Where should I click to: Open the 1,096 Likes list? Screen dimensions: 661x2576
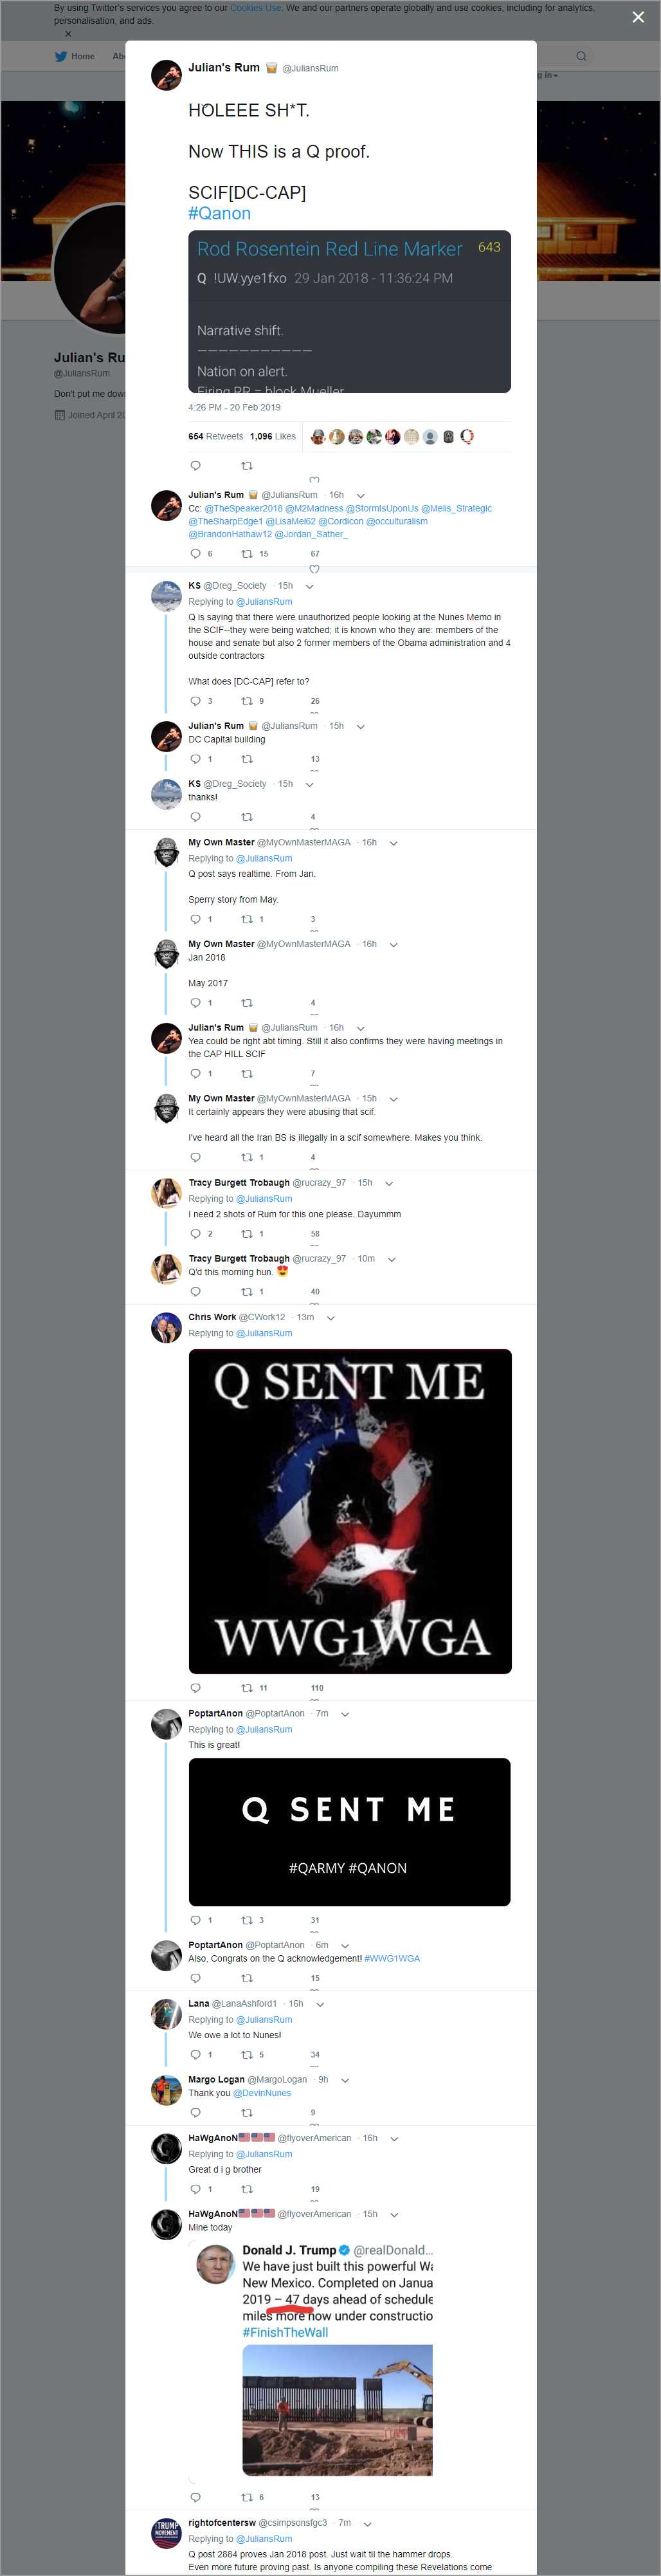(x=273, y=436)
